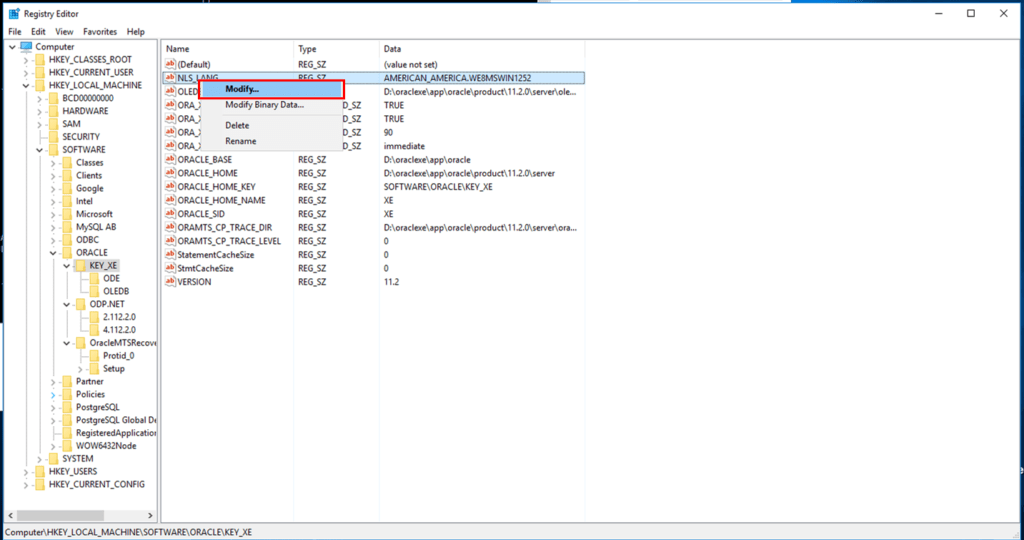Click the Name column header
The height and width of the screenshot is (540, 1024).
[x=178, y=49]
